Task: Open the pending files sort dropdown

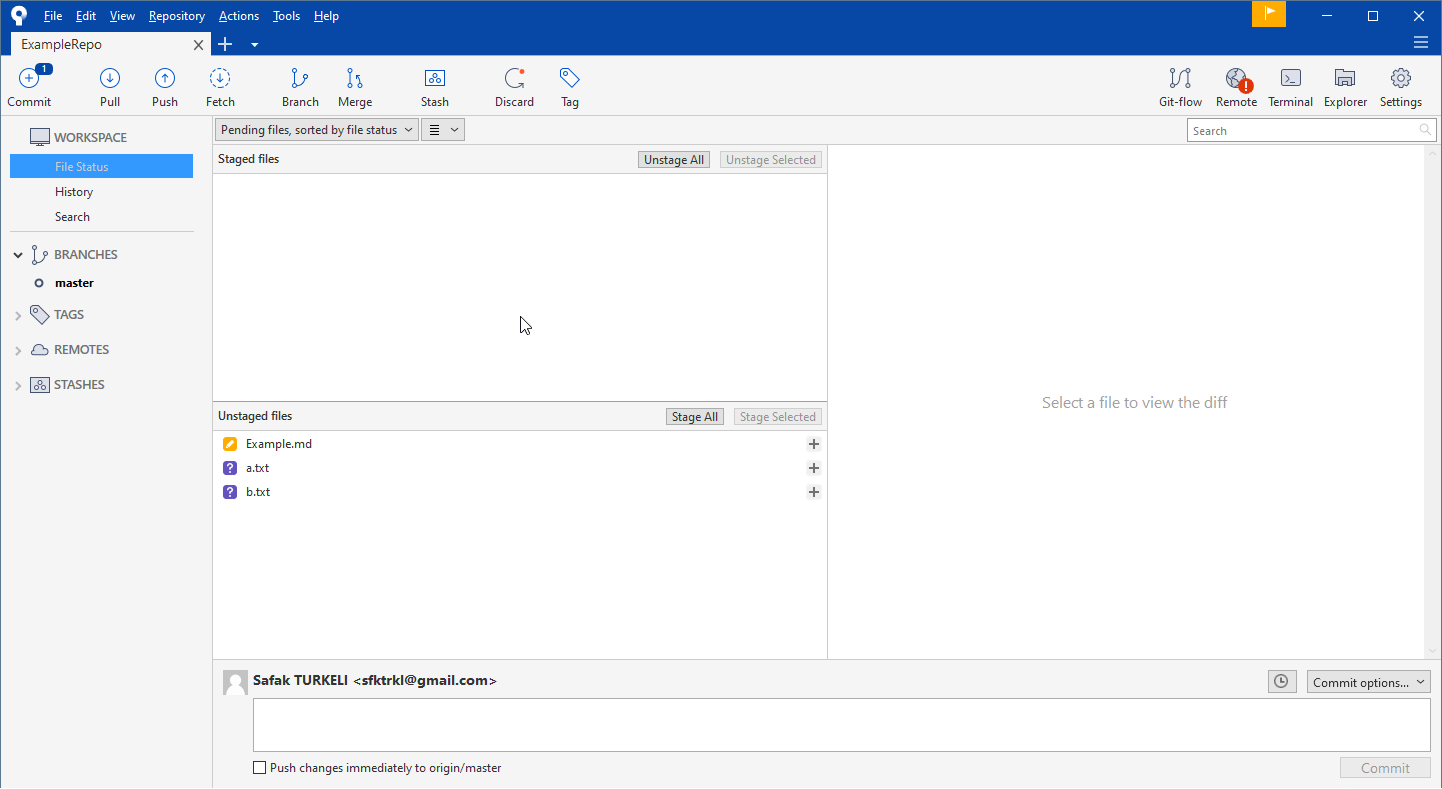Action: (x=316, y=130)
